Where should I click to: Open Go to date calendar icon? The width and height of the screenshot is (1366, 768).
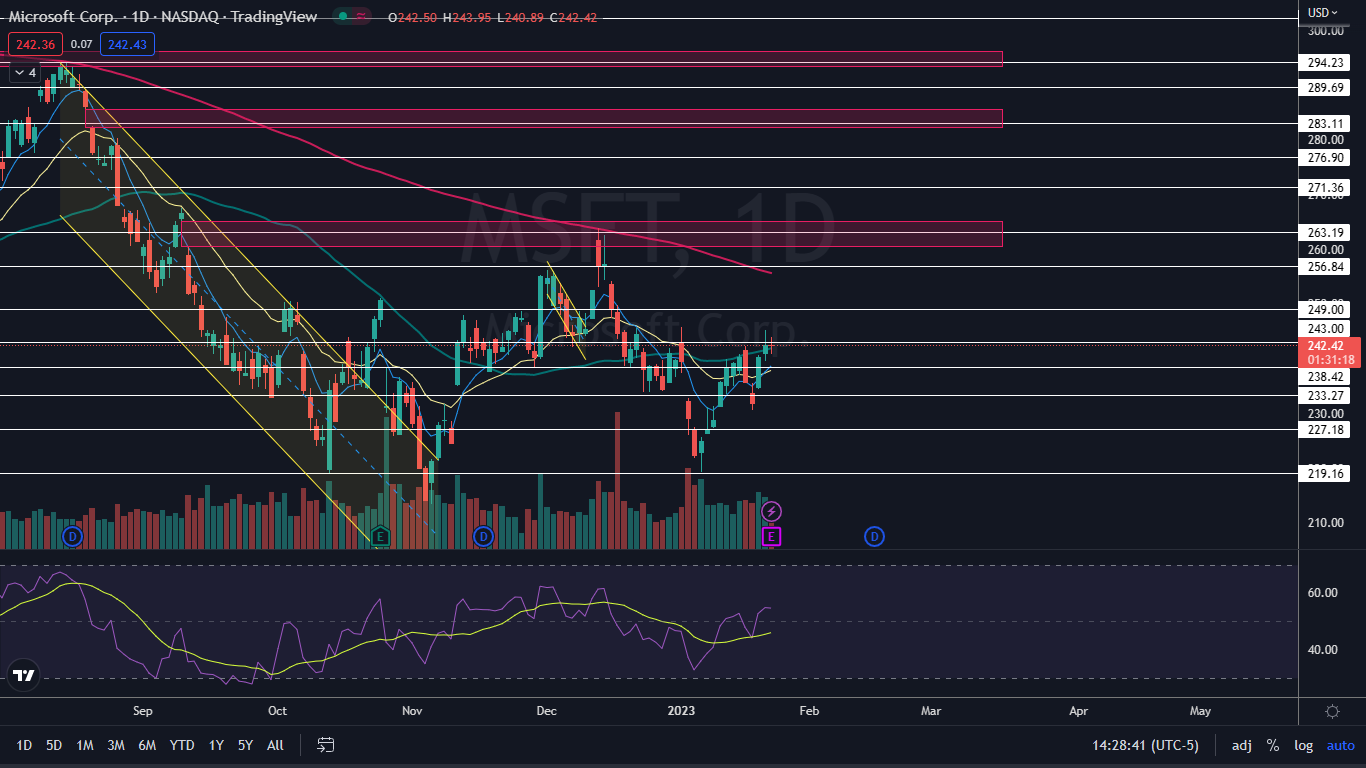pyautogui.click(x=325, y=744)
